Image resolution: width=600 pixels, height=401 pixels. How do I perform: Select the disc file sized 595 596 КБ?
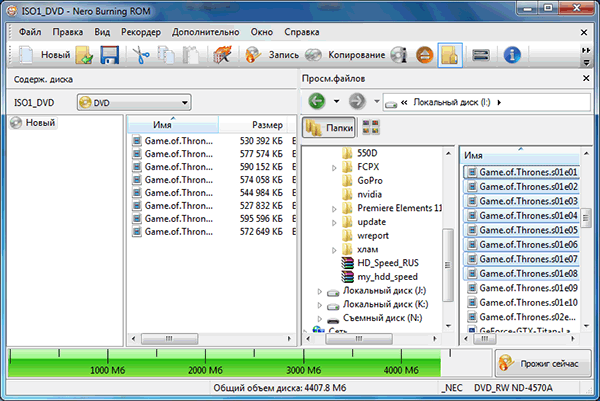pos(214,219)
